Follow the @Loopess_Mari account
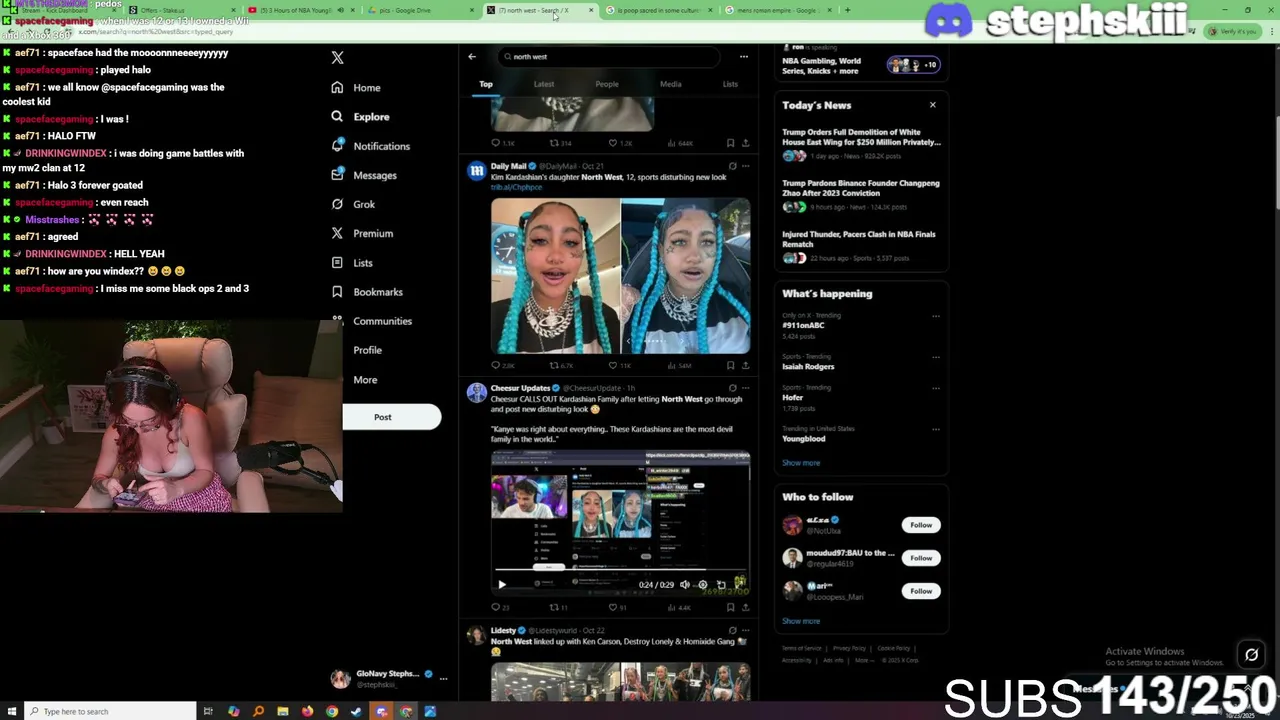 coord(921,591)
